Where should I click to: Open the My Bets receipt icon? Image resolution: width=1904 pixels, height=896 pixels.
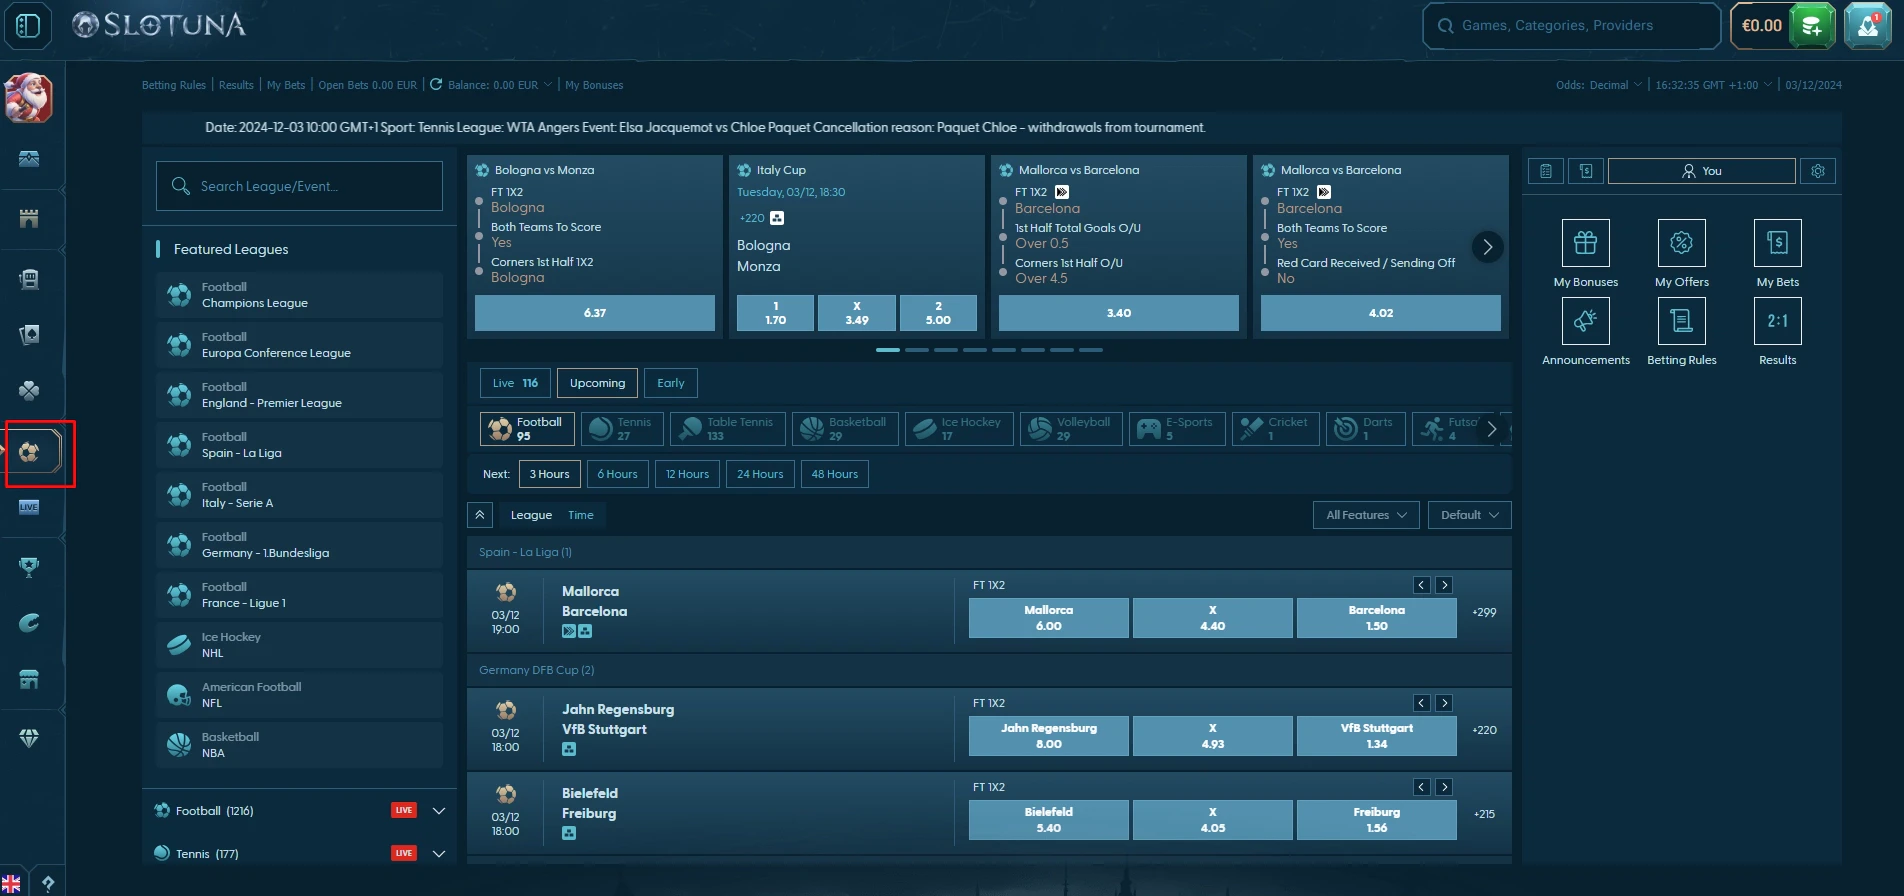(x=1778, y=243)
